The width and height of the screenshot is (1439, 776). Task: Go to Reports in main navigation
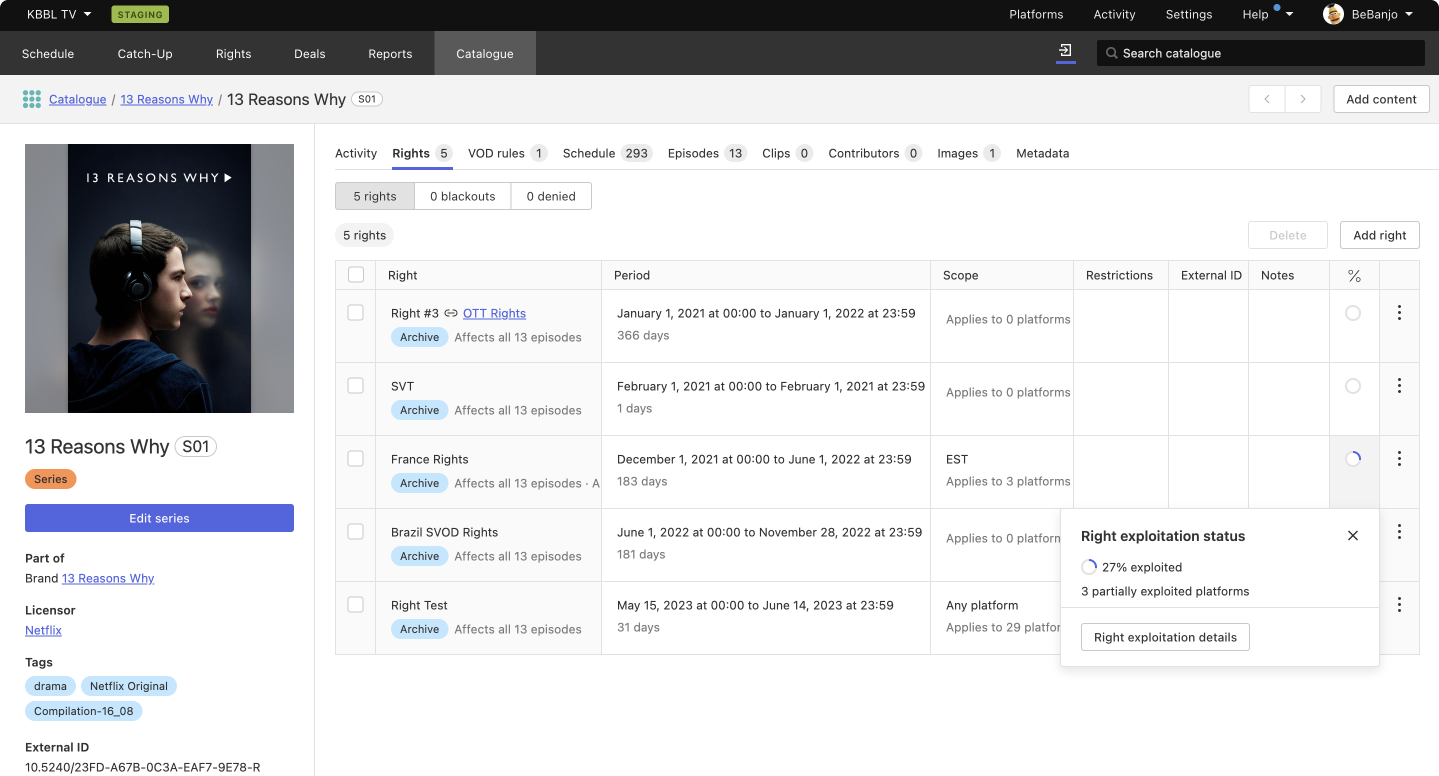pos(390,53)
